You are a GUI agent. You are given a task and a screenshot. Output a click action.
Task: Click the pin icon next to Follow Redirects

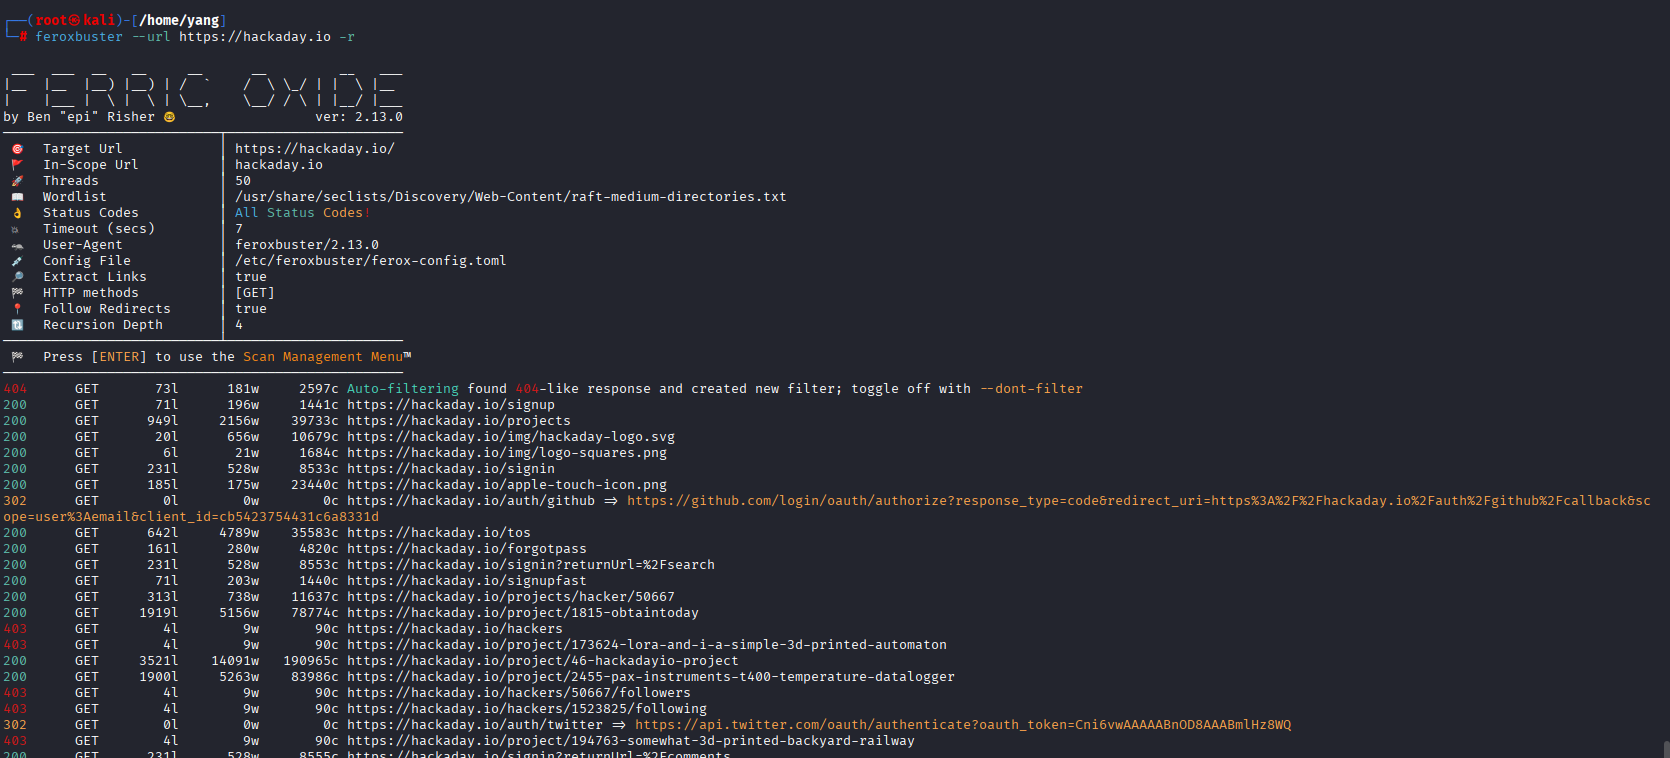point(17,309)
